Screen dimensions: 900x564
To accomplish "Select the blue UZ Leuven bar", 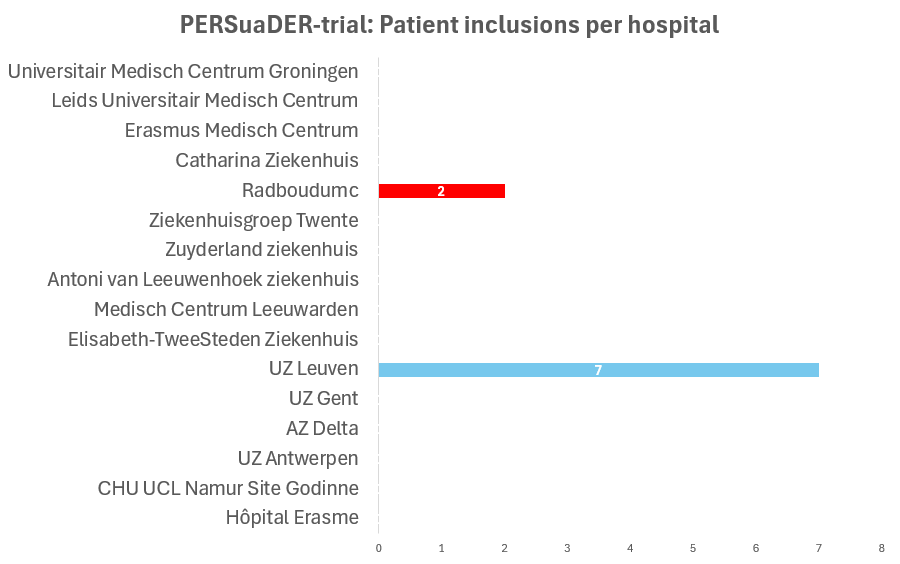I will point(700,370).
